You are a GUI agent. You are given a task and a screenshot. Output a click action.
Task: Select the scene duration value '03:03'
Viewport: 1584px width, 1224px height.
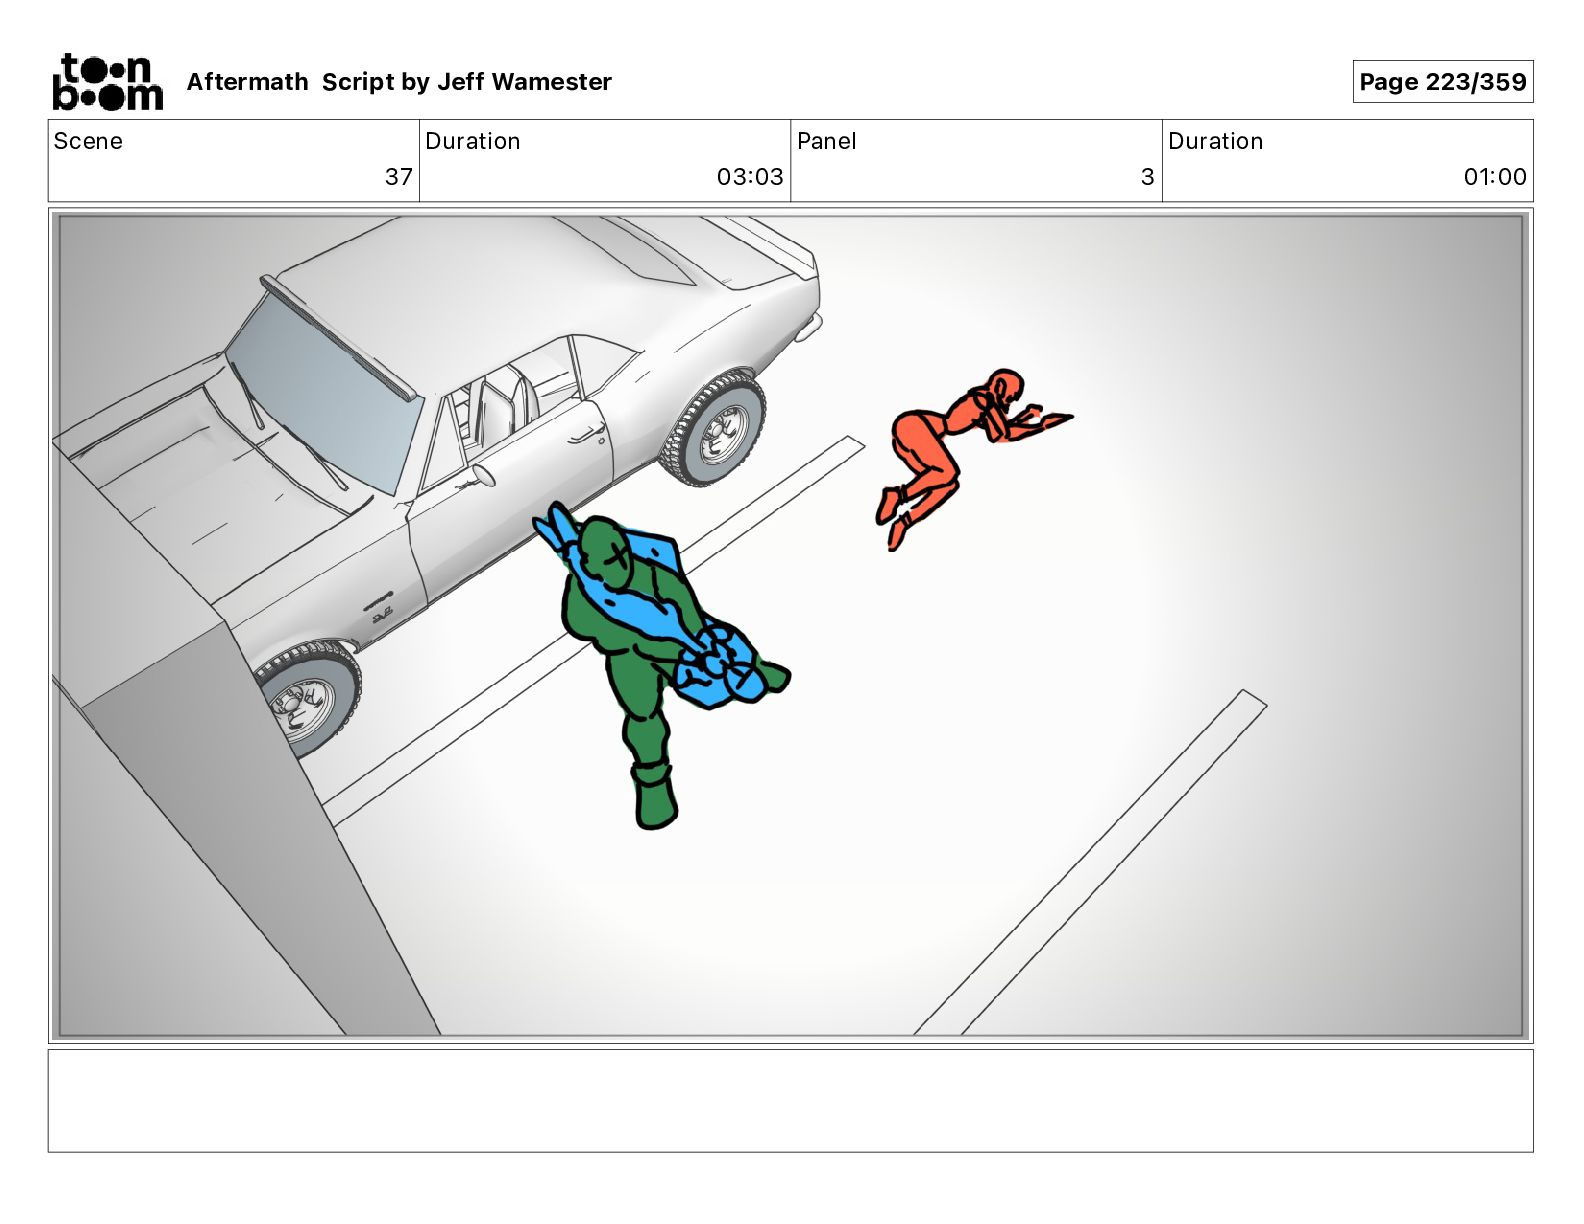pyautogui.click(x=750, y=177)
